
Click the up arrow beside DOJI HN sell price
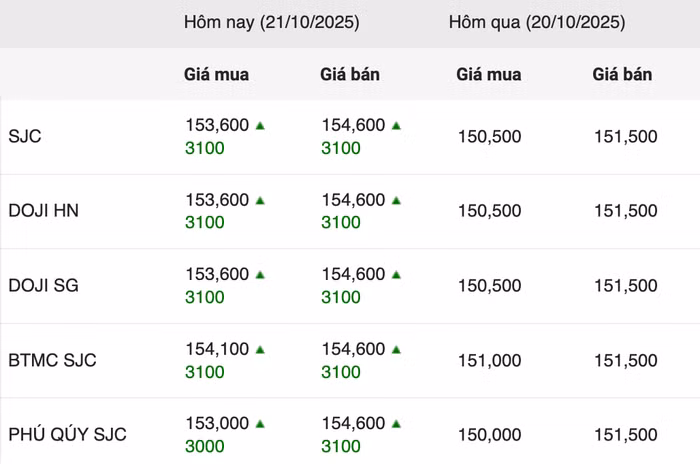[x=396, y=201]
